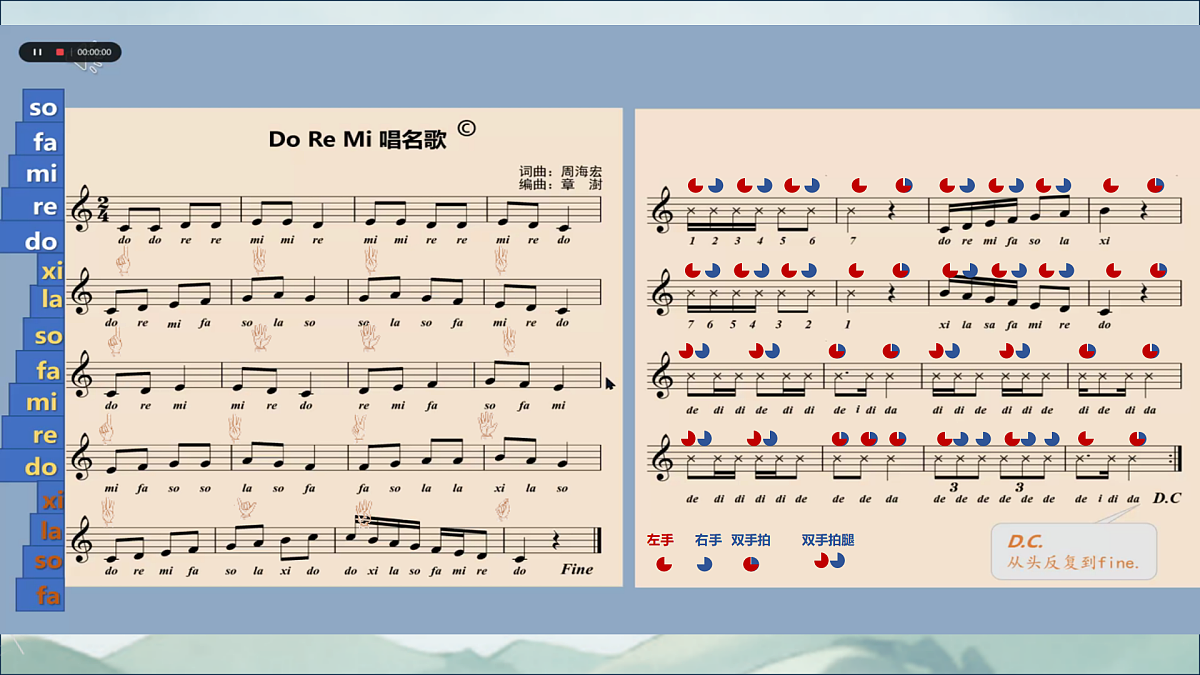The image size is (1200, 675).
Task: Select the orange so step
Action: [44, 562]
